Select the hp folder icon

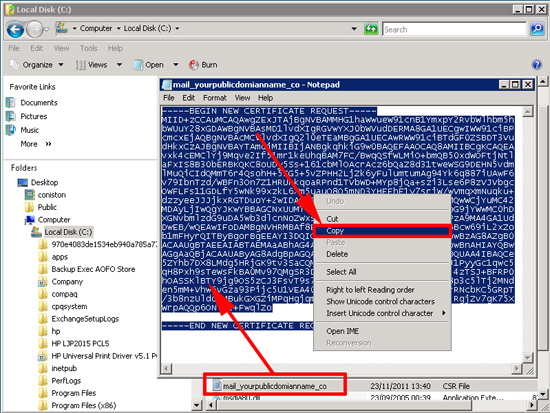coord(43,331)
